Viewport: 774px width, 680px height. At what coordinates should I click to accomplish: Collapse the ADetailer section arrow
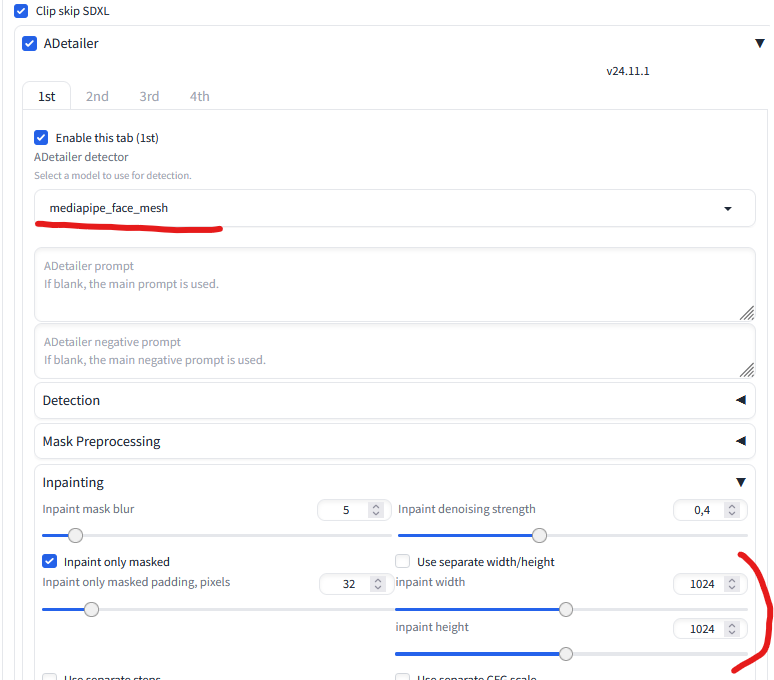point(759,44)
